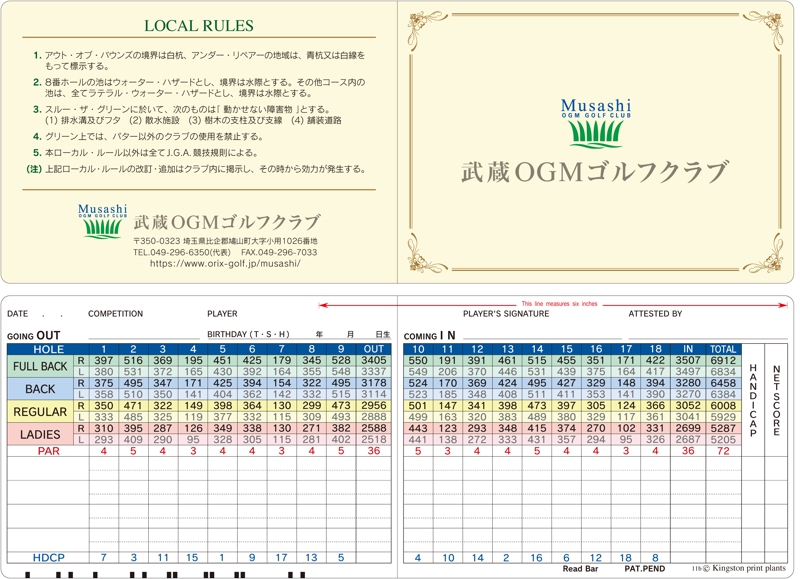The image size is (800, 579).
Task: Click the GOING OUT heading
Action: 34,336
